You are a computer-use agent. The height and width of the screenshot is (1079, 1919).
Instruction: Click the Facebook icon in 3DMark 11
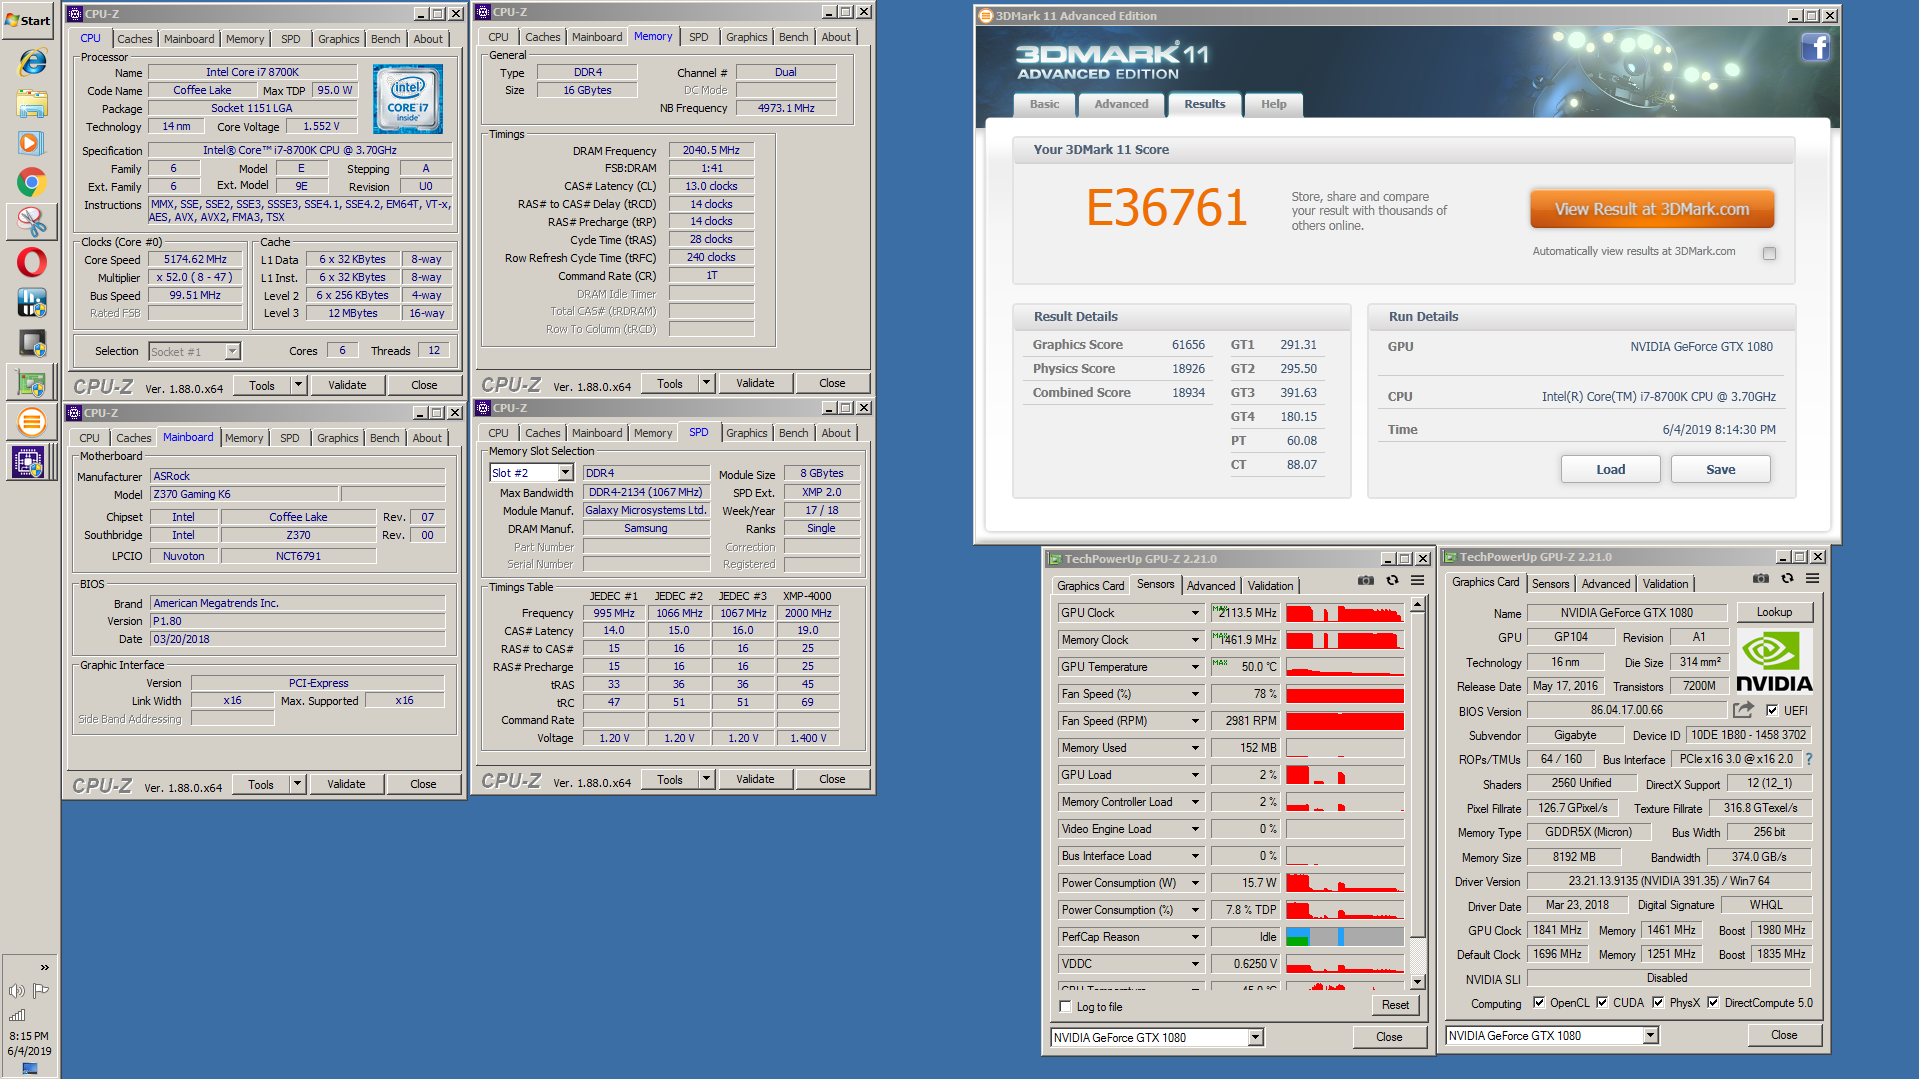pos(1816,47)
